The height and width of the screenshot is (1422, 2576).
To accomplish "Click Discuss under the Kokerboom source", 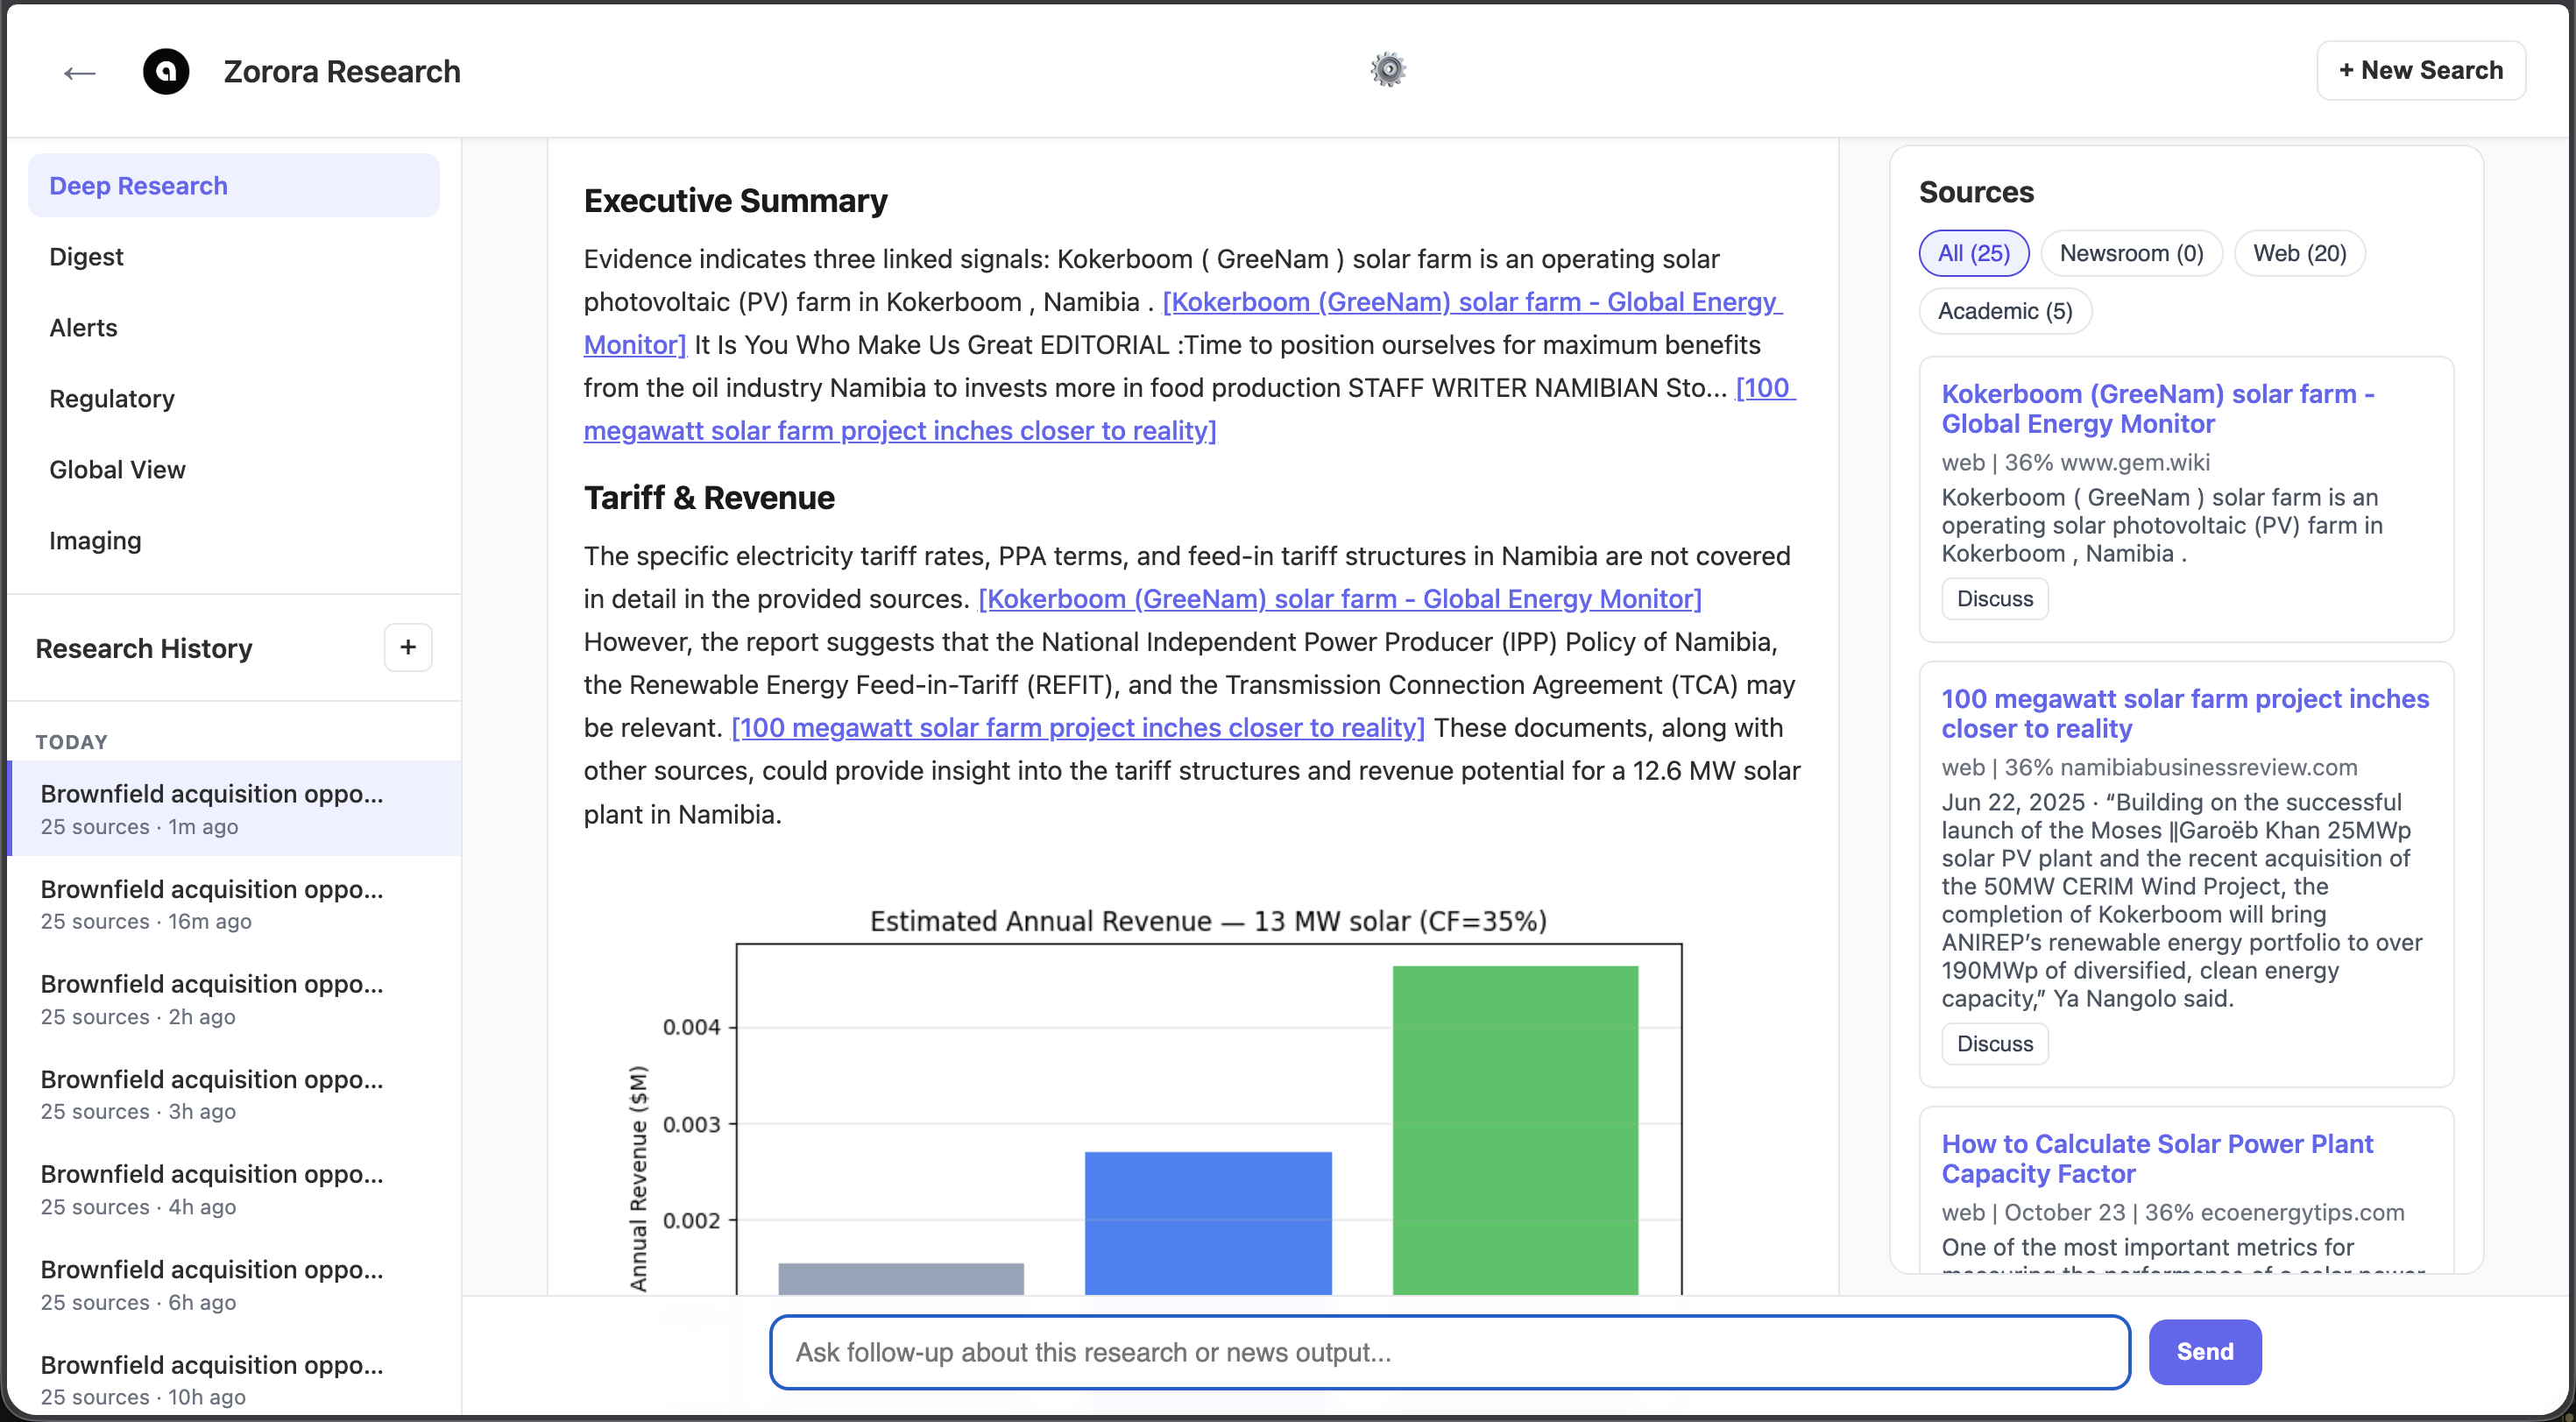I will point(1994,598).
